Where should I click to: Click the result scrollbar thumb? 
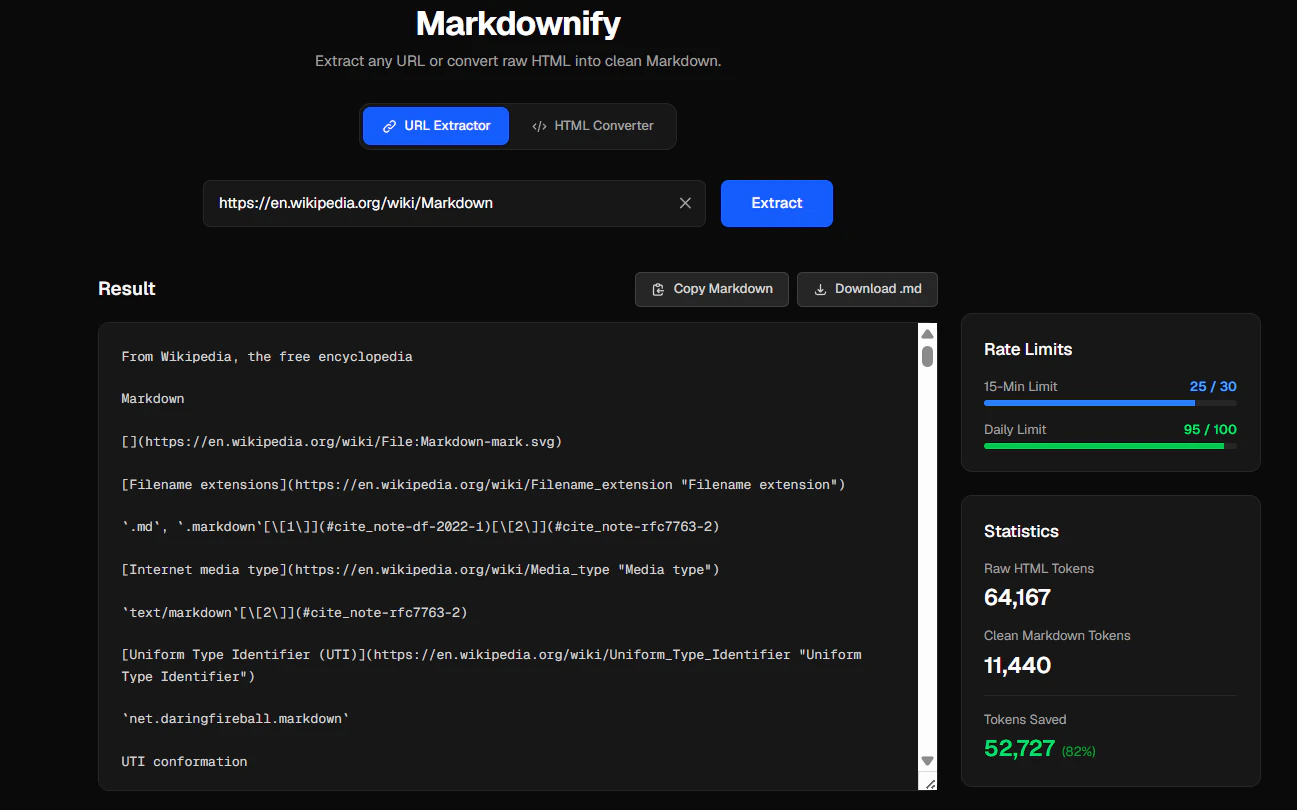(927, 356)
